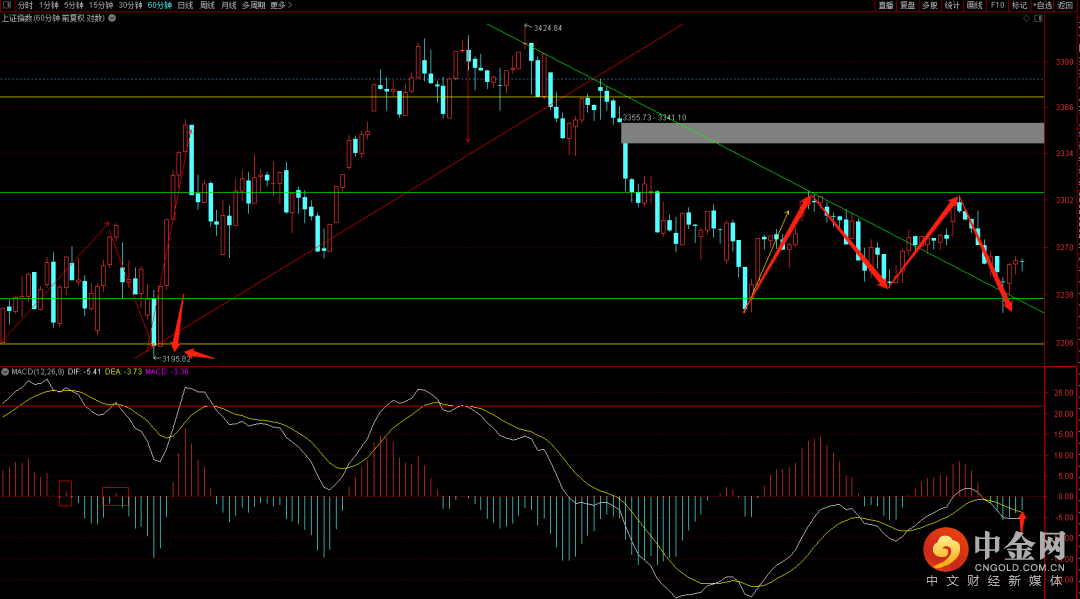1080x599 pixels.
Task: Select the 30分钟 period tab
Action: point(130,5)
